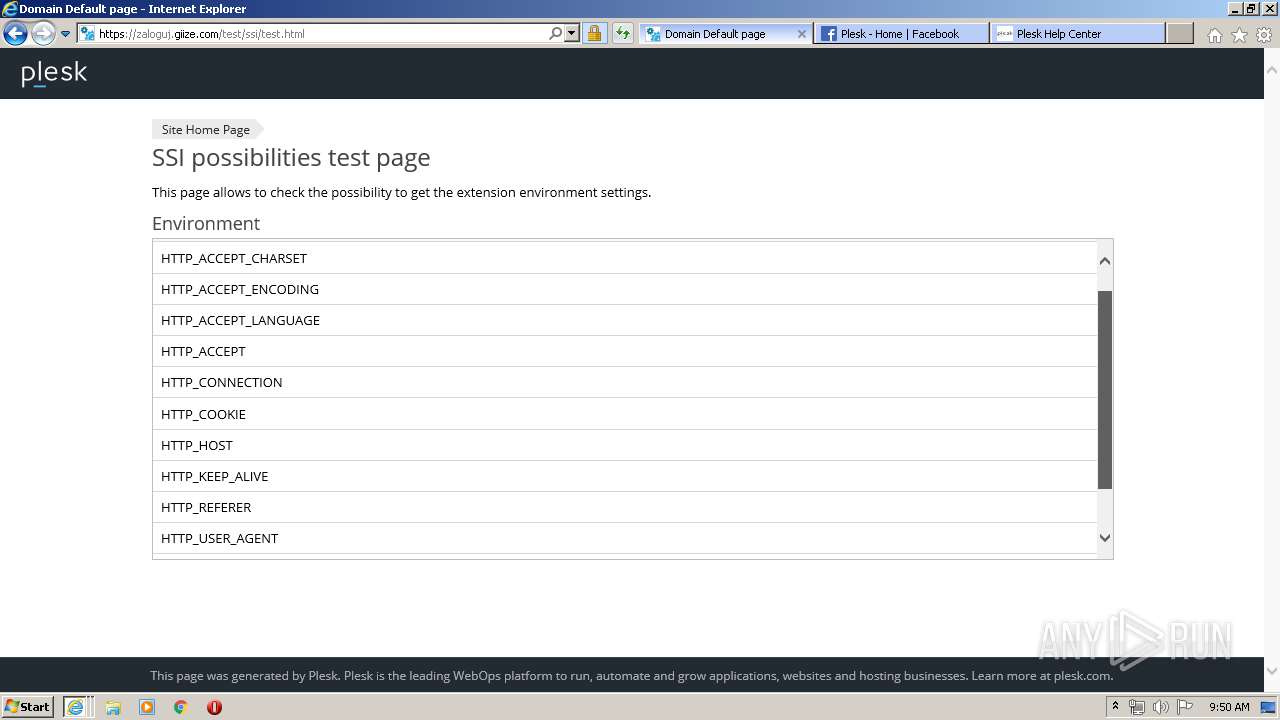Close the Domain Default page tab
1280x720 pixels.
tap(801, 33)
